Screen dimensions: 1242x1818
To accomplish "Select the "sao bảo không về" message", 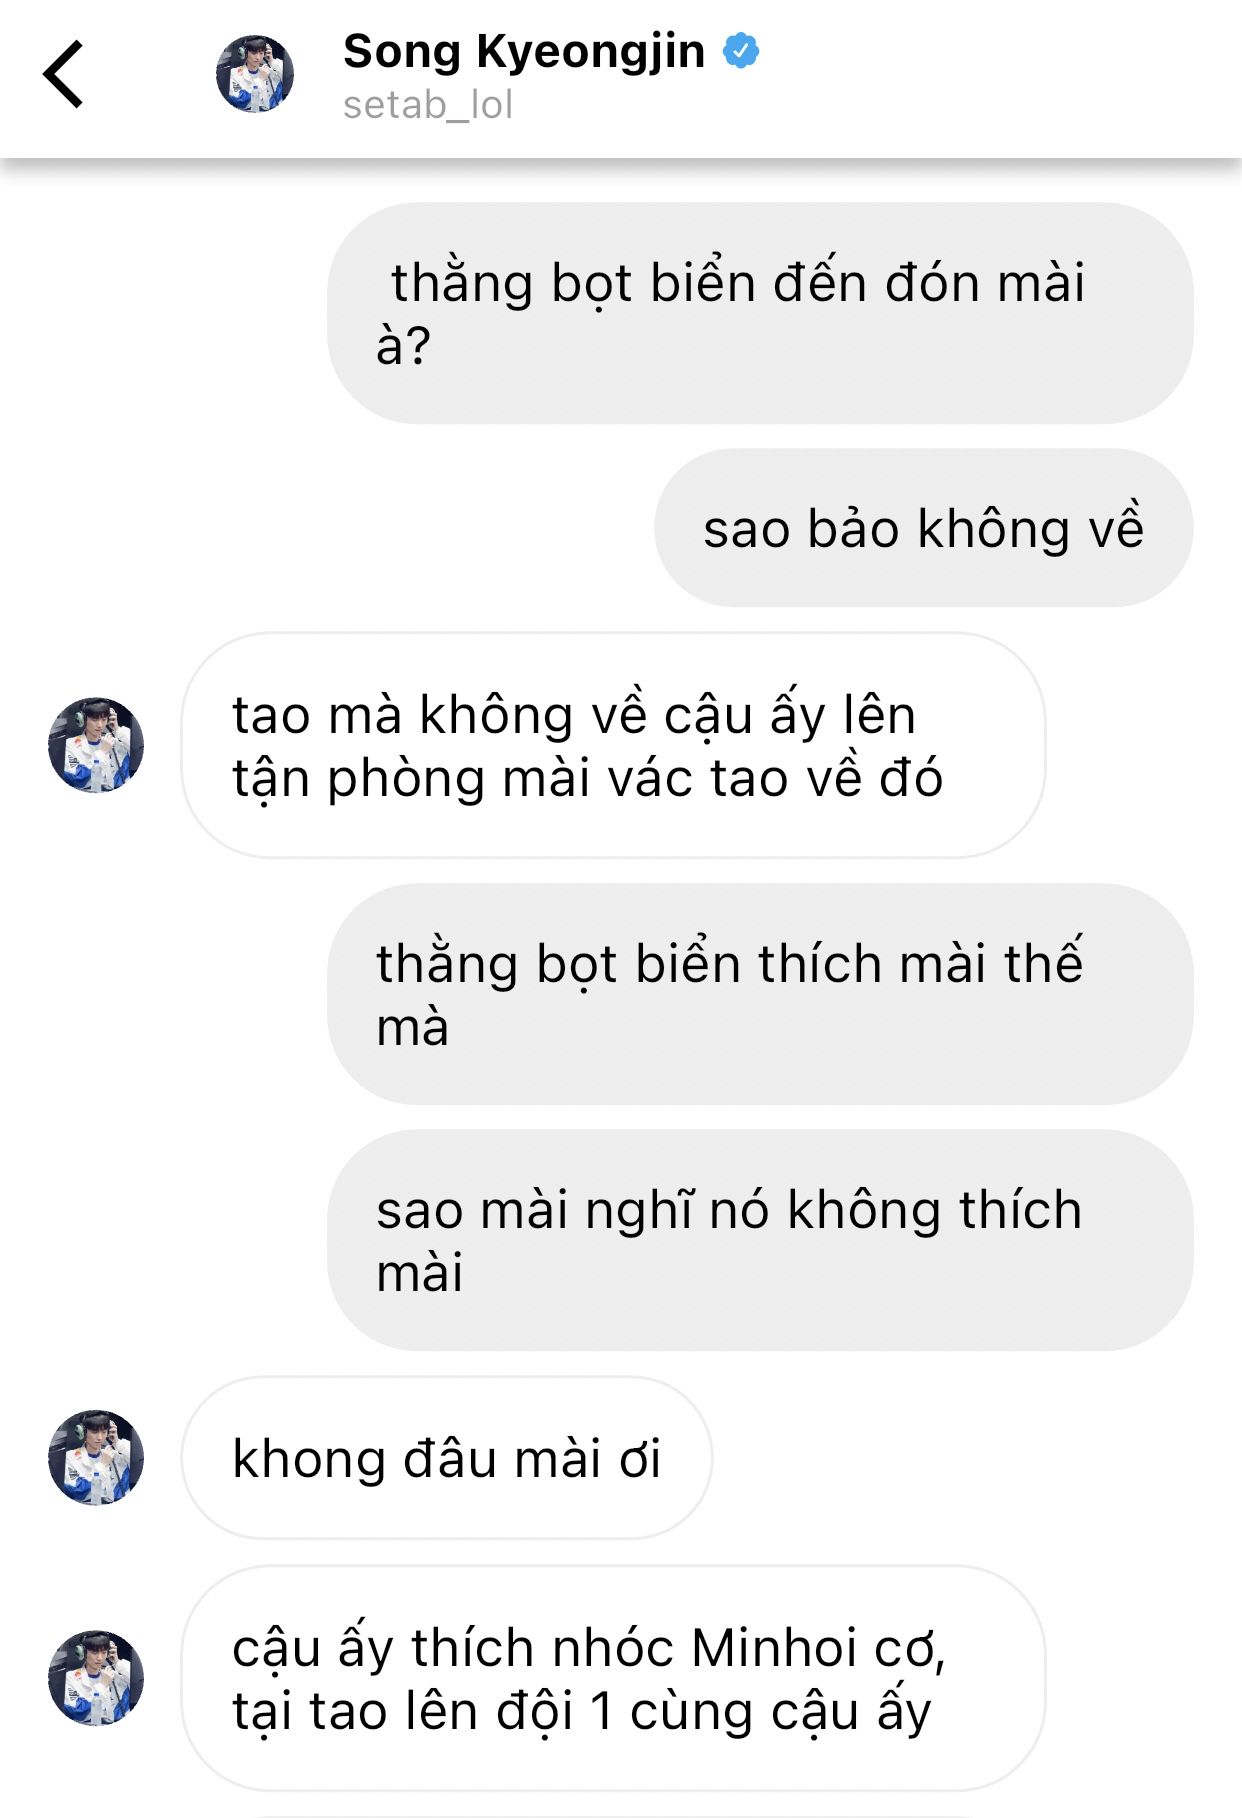I will [x=923, y=528].
